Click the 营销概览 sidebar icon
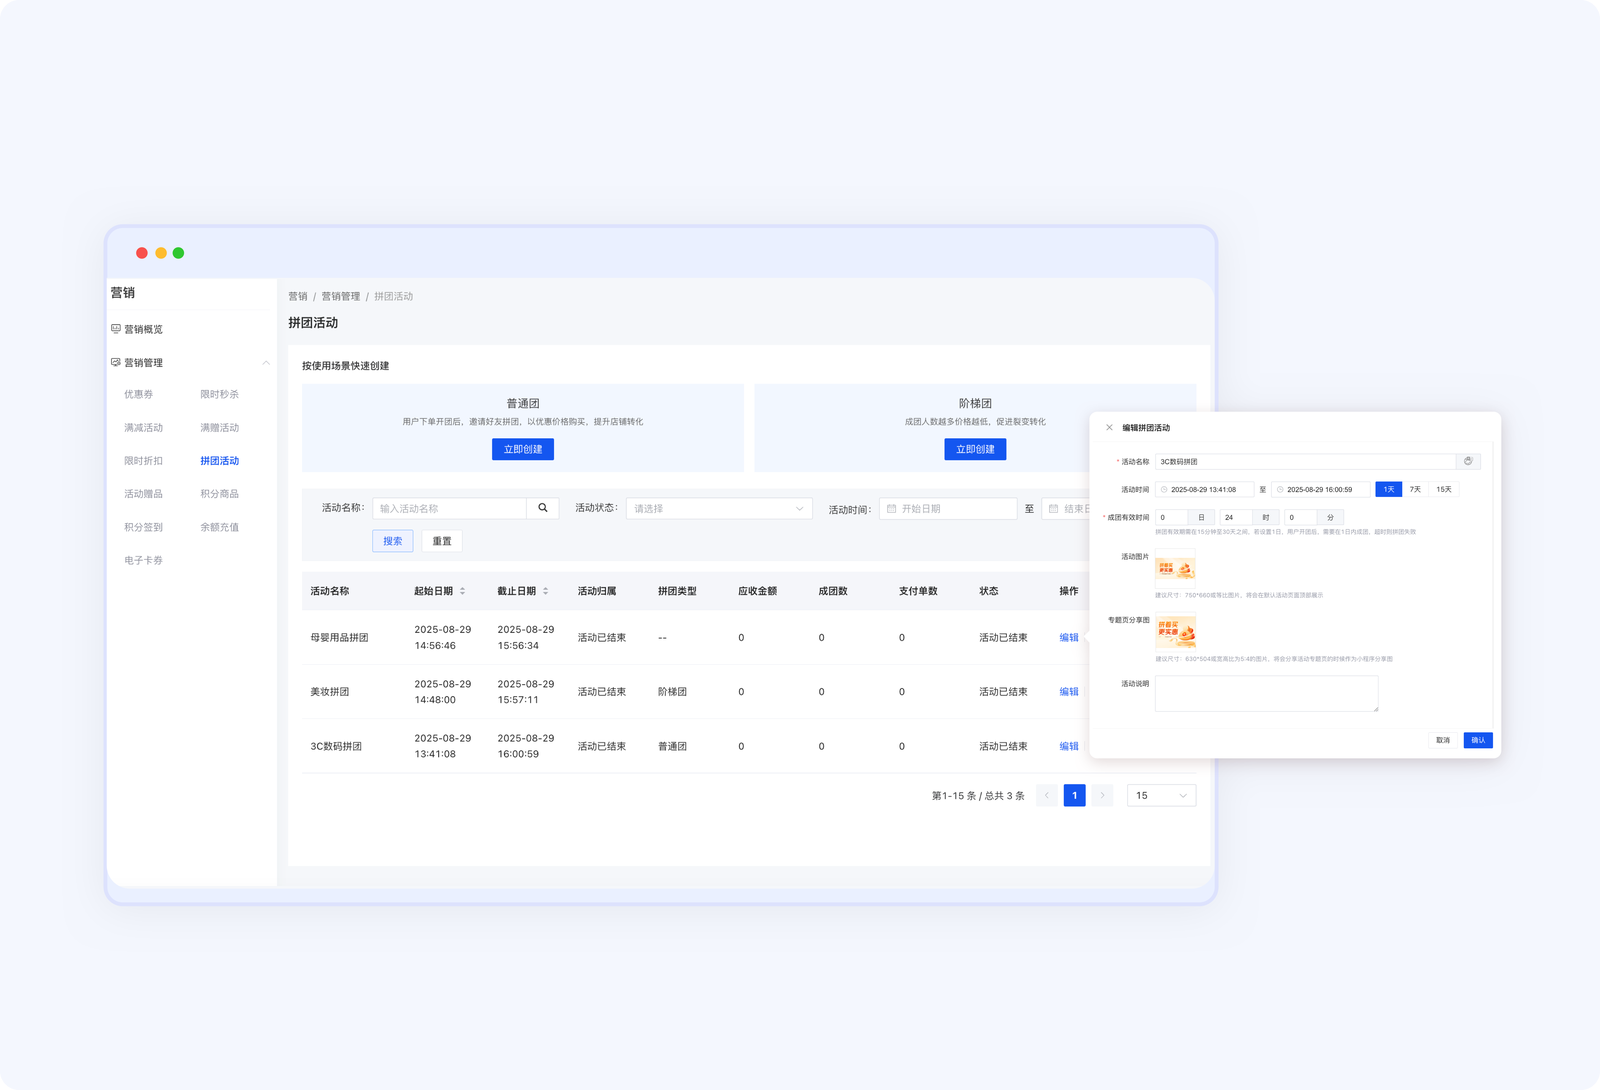 pyautogui.click(x=116, y=329)
